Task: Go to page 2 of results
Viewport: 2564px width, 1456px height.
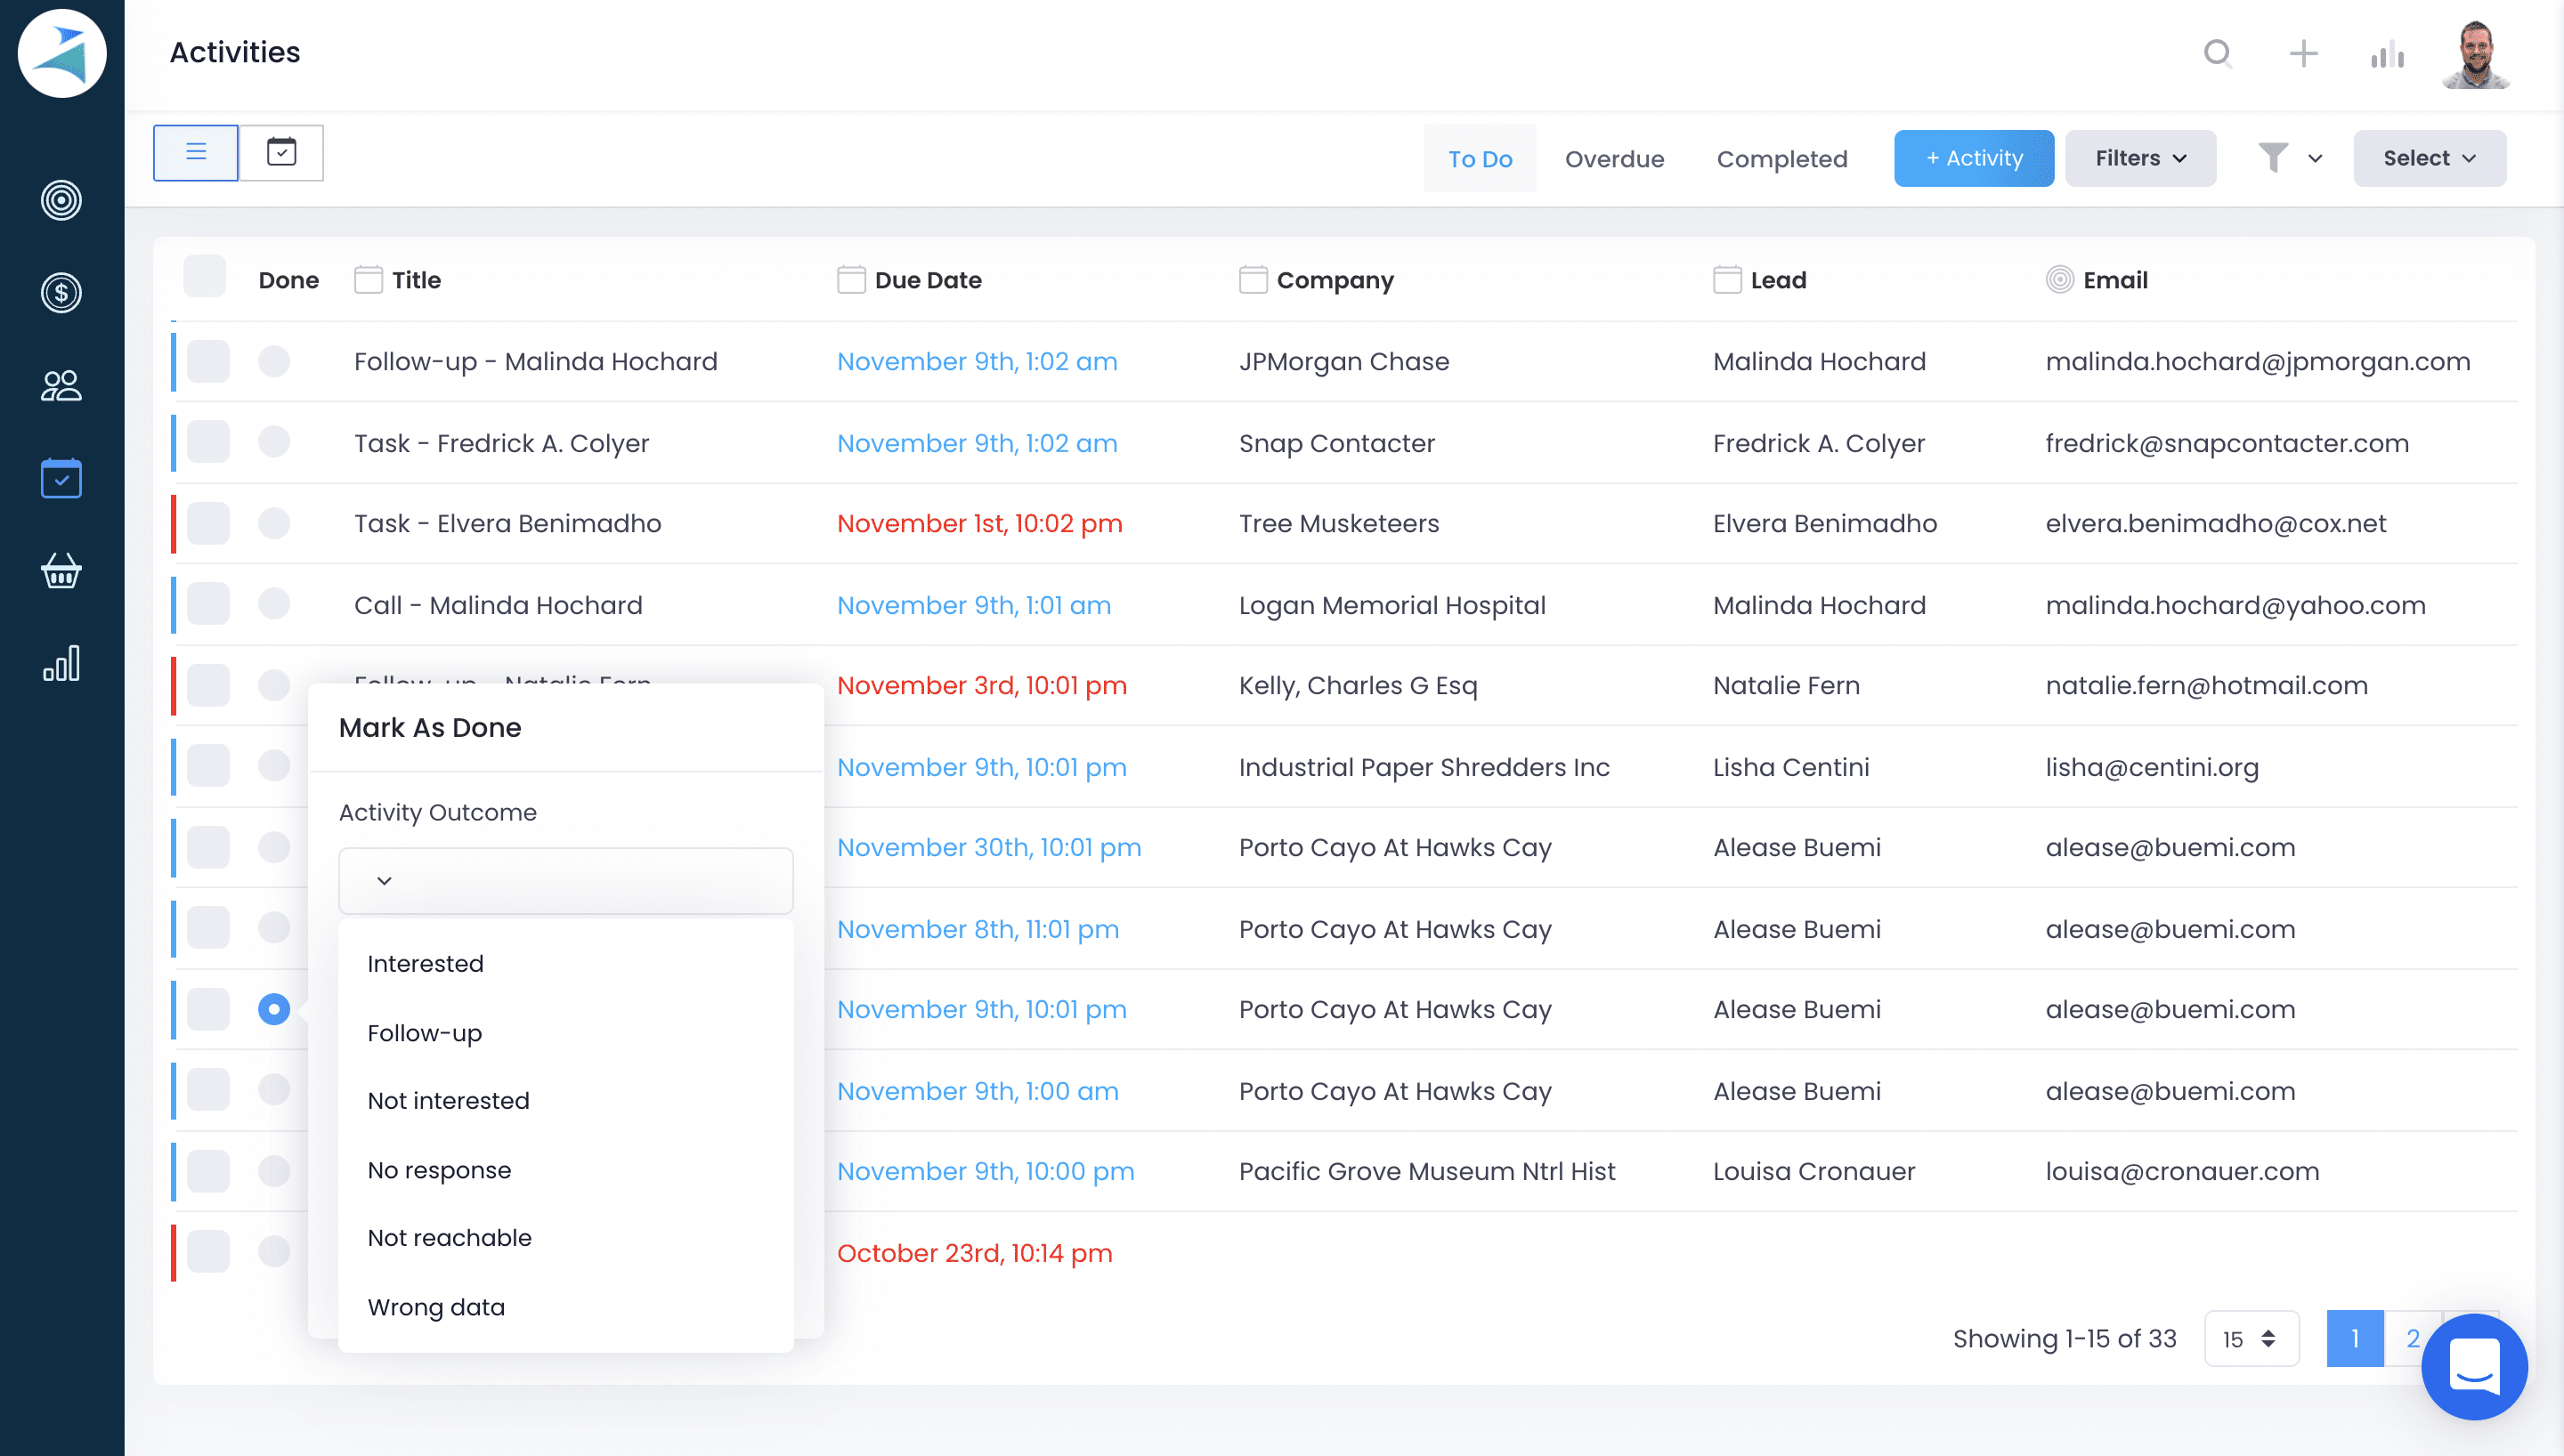Action: 2412,1338
